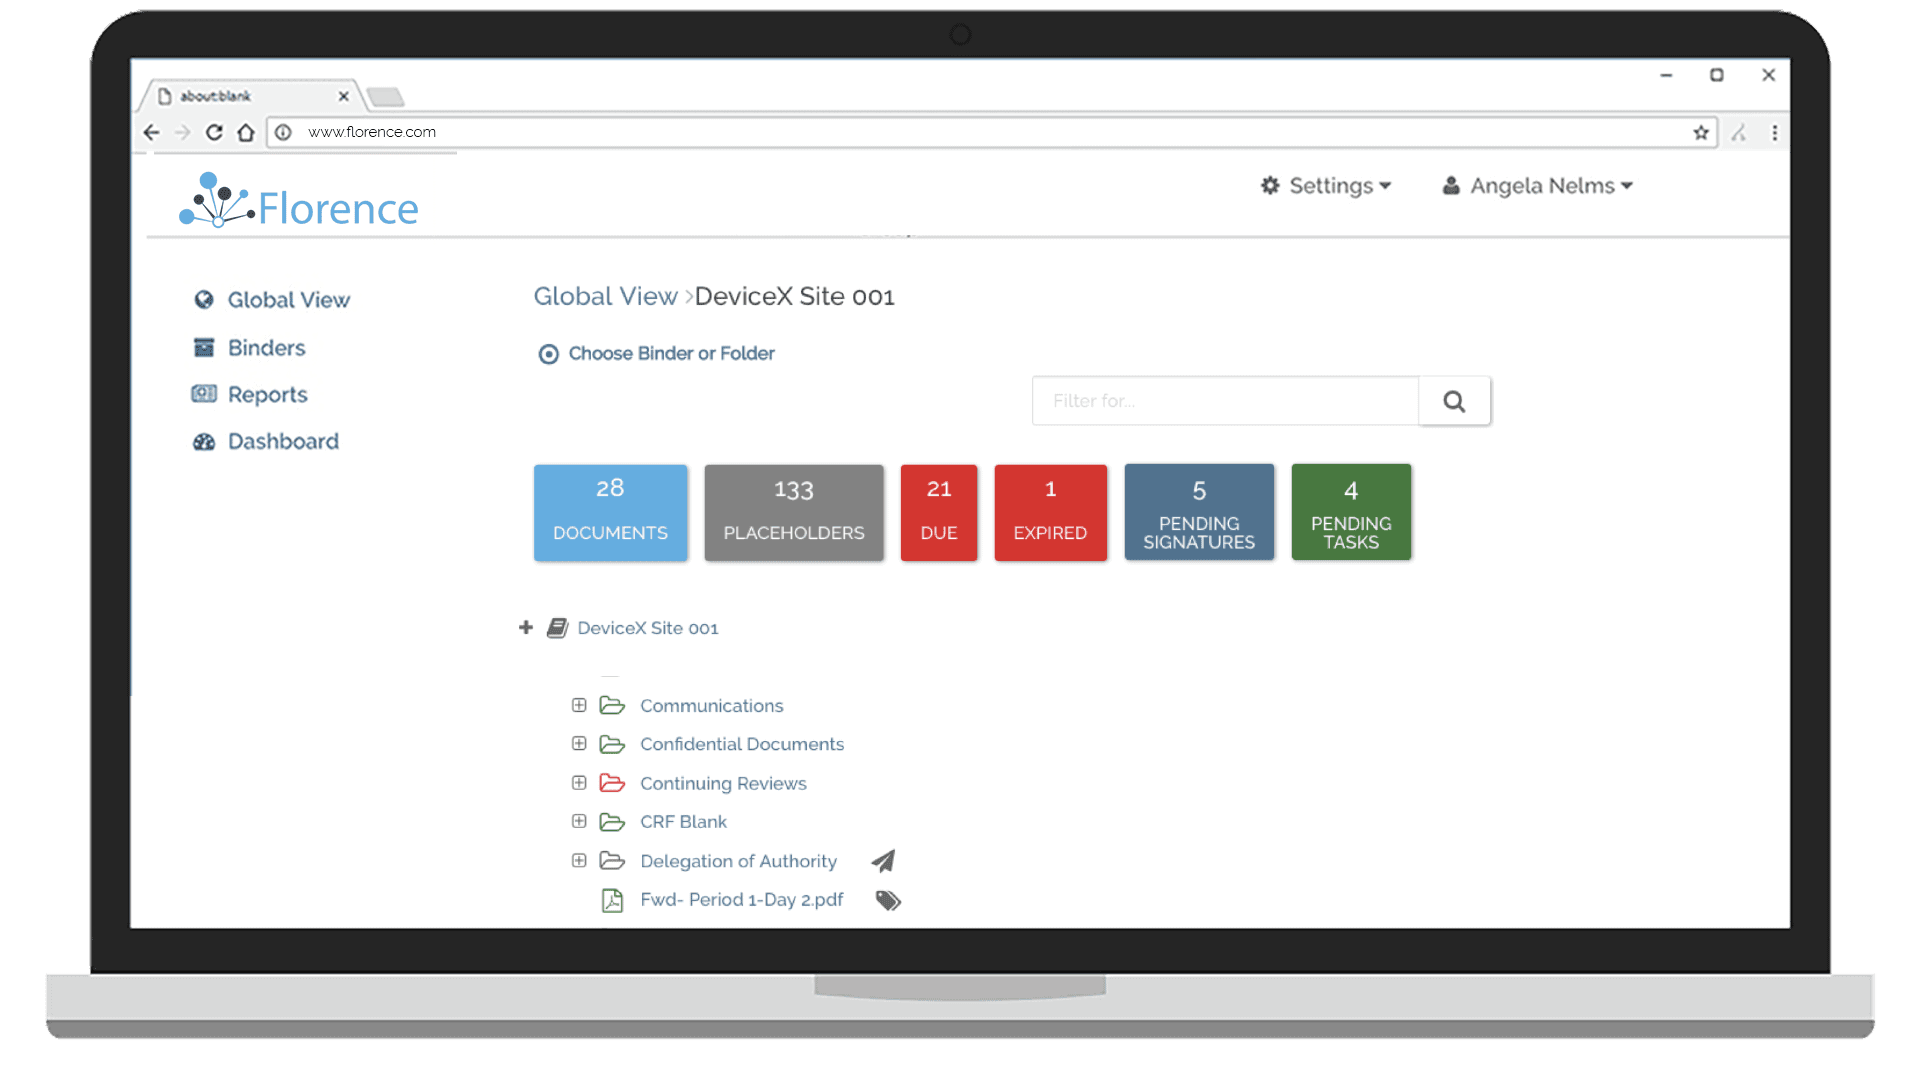Screen dimensions: 1920x1080
Task: Open the 4 Pending Tasks tile
Action: tap(1351, 512)
